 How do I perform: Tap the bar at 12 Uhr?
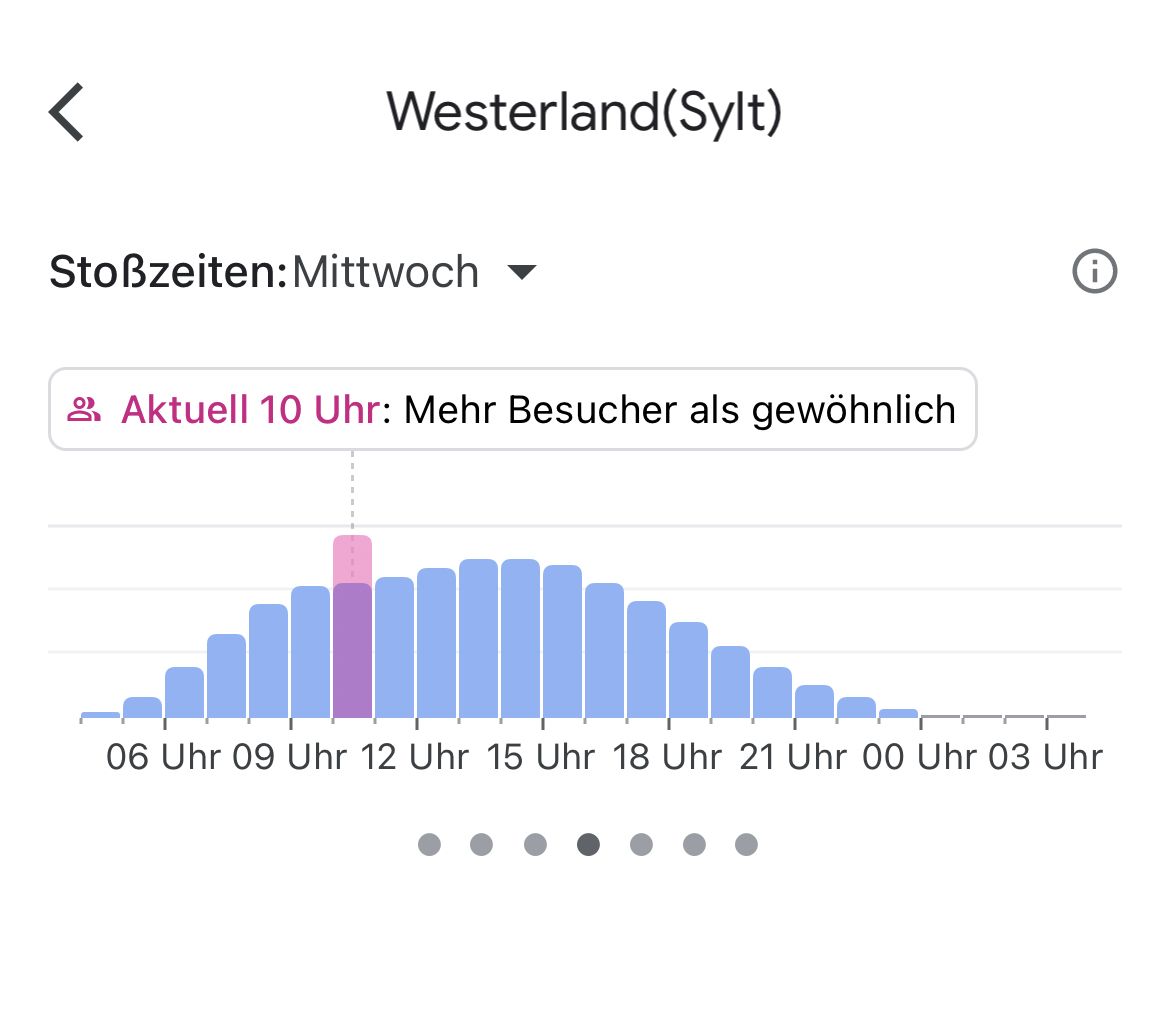point(436,645)
